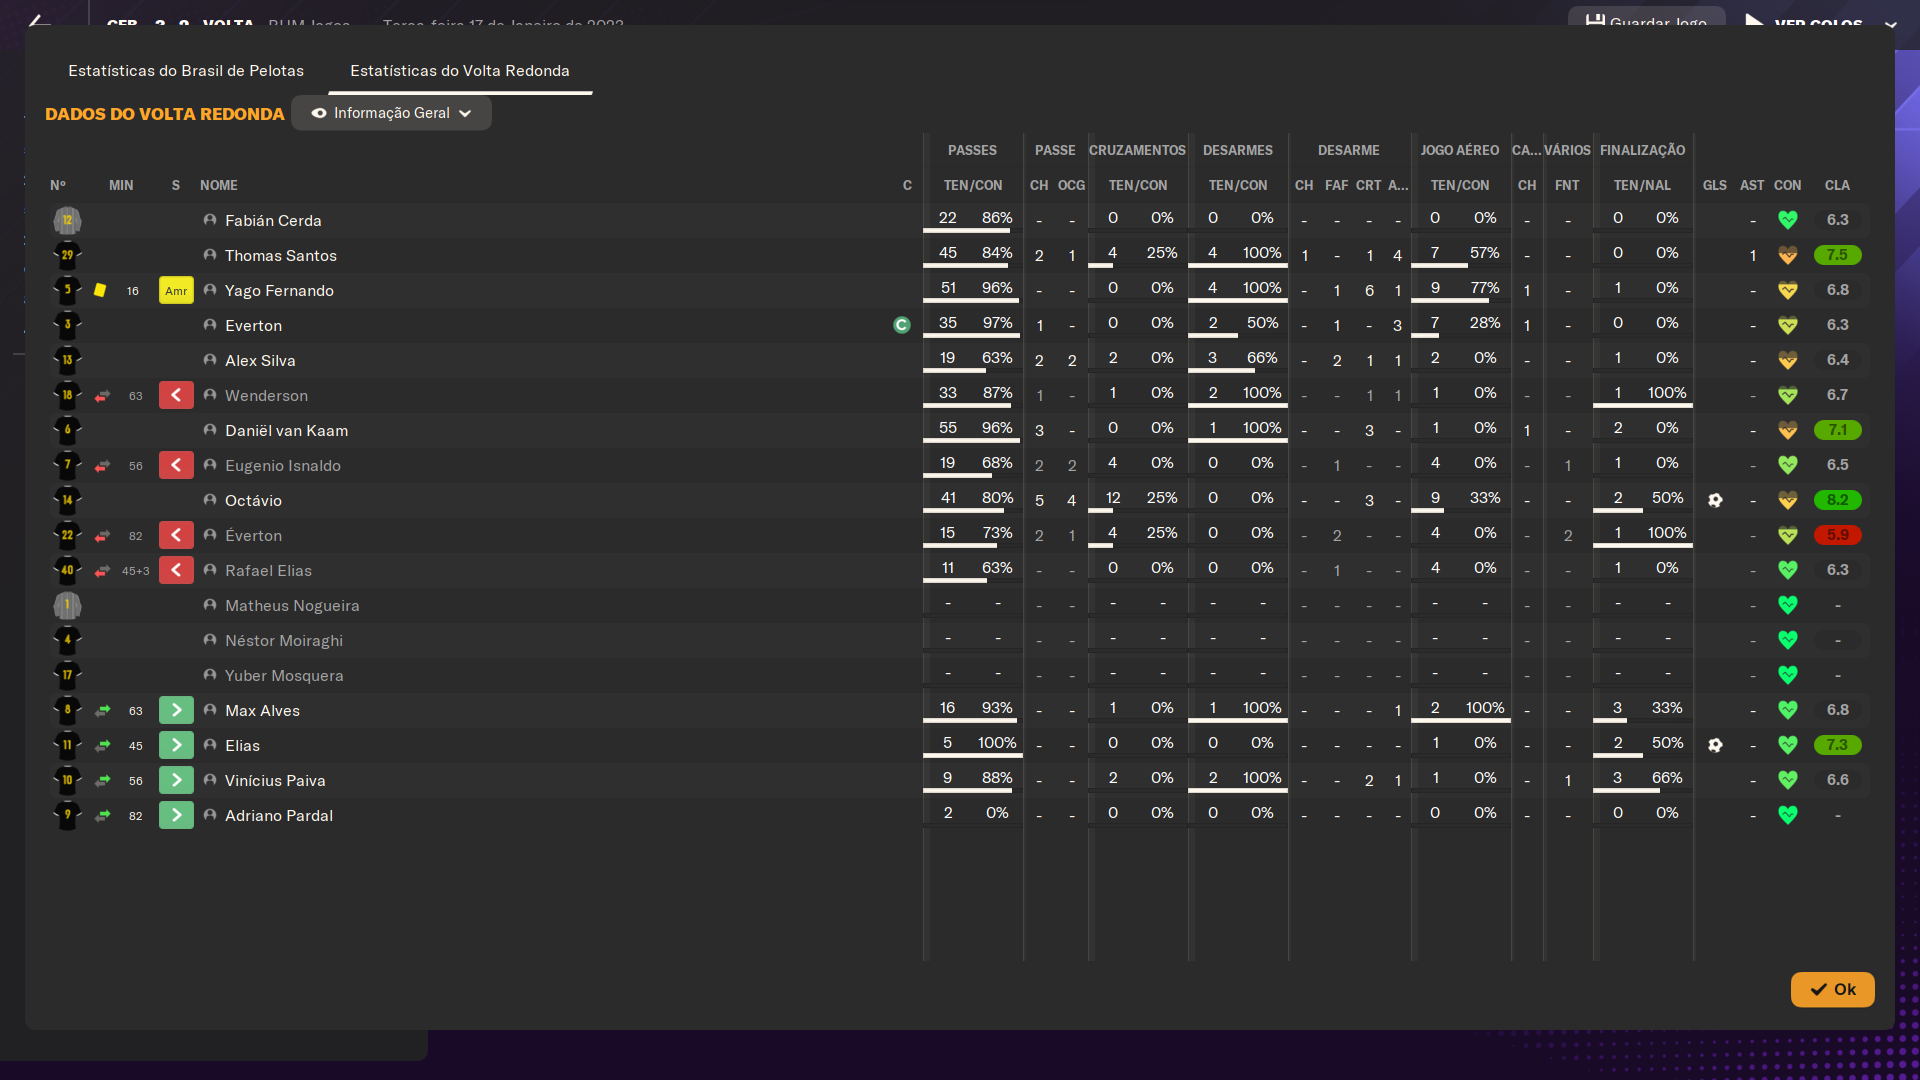The image size is (1920, 1080).
Task: Click Max Alves green substituted-on arrow button
Action: coord(176,710)
